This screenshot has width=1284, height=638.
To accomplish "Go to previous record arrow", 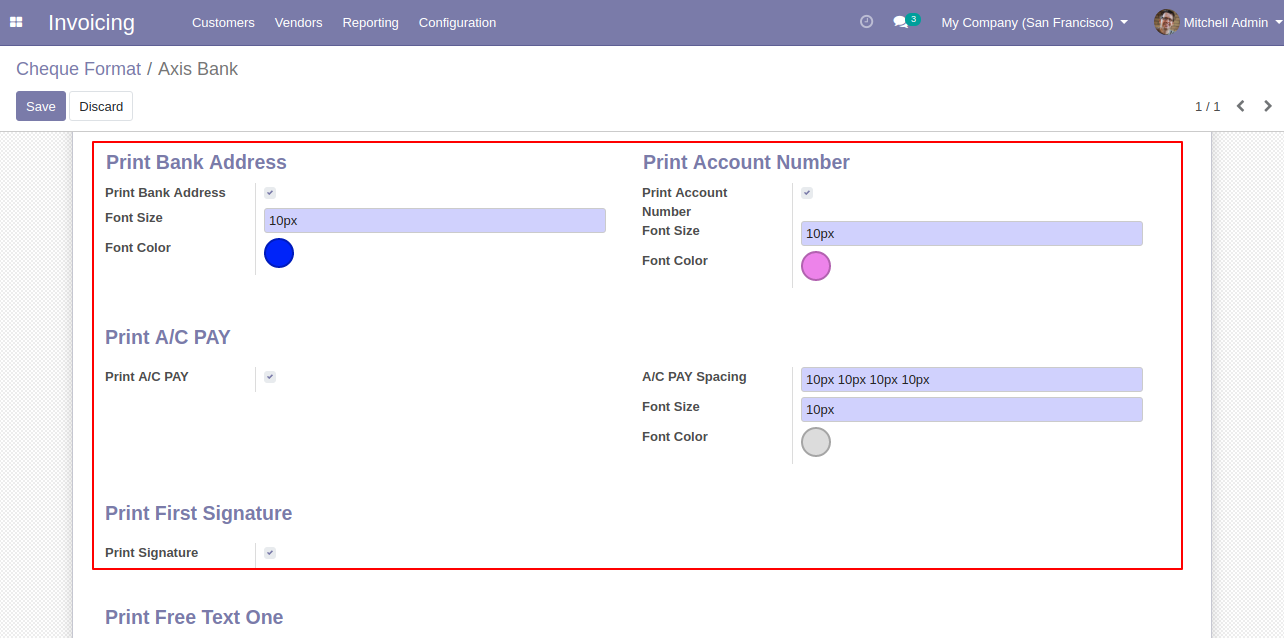I will 1240,106.
